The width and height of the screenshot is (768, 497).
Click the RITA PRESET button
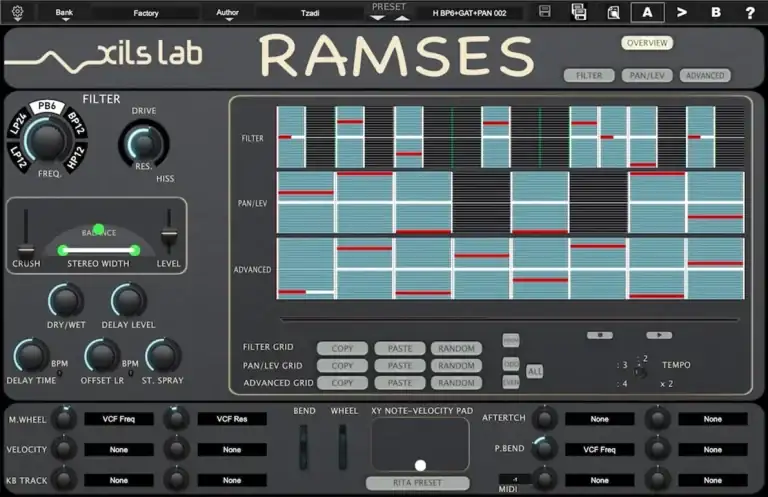point(417,483)
